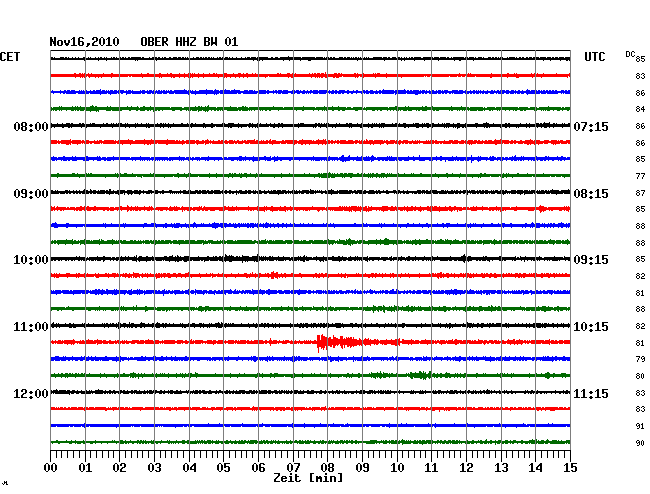Select the 12:00 CET time label
The height and width of the screenshot is (494, 650).
(31, 393)
